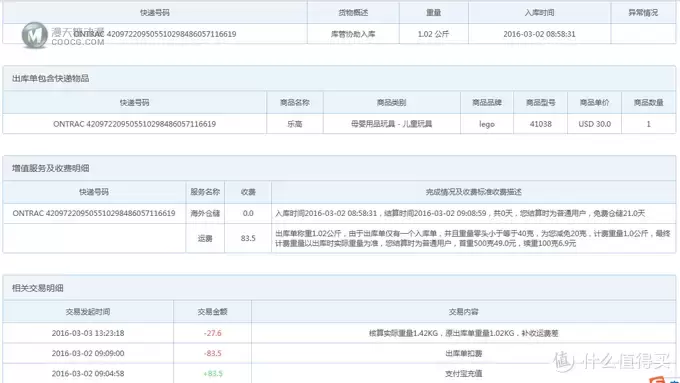Click the '商品类别' column header
This screenshot has width=680, height=383.
tap(391, 102)
